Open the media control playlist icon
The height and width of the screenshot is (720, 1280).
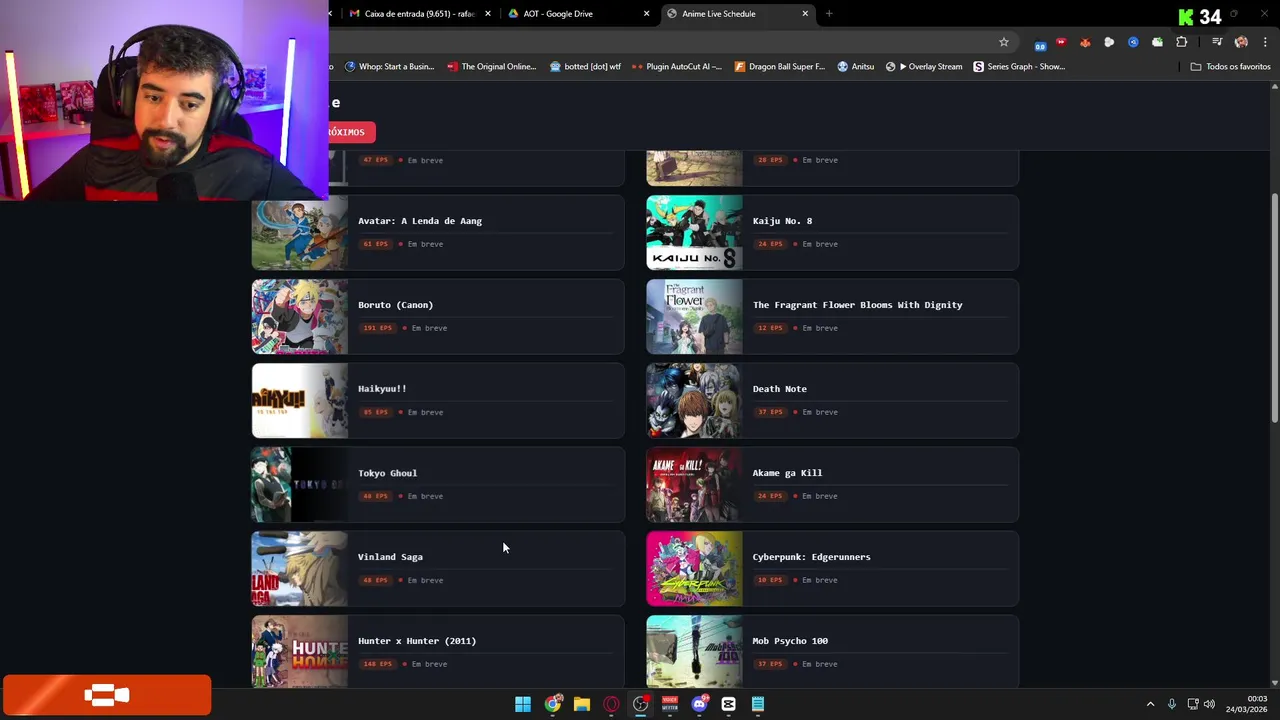(1216, 42)
